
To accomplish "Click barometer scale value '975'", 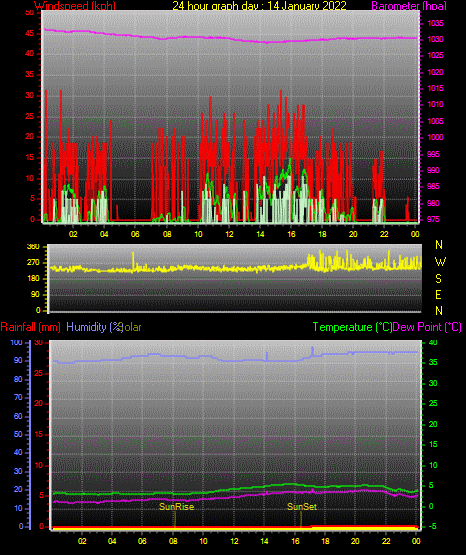I will [x=433, y=219].
